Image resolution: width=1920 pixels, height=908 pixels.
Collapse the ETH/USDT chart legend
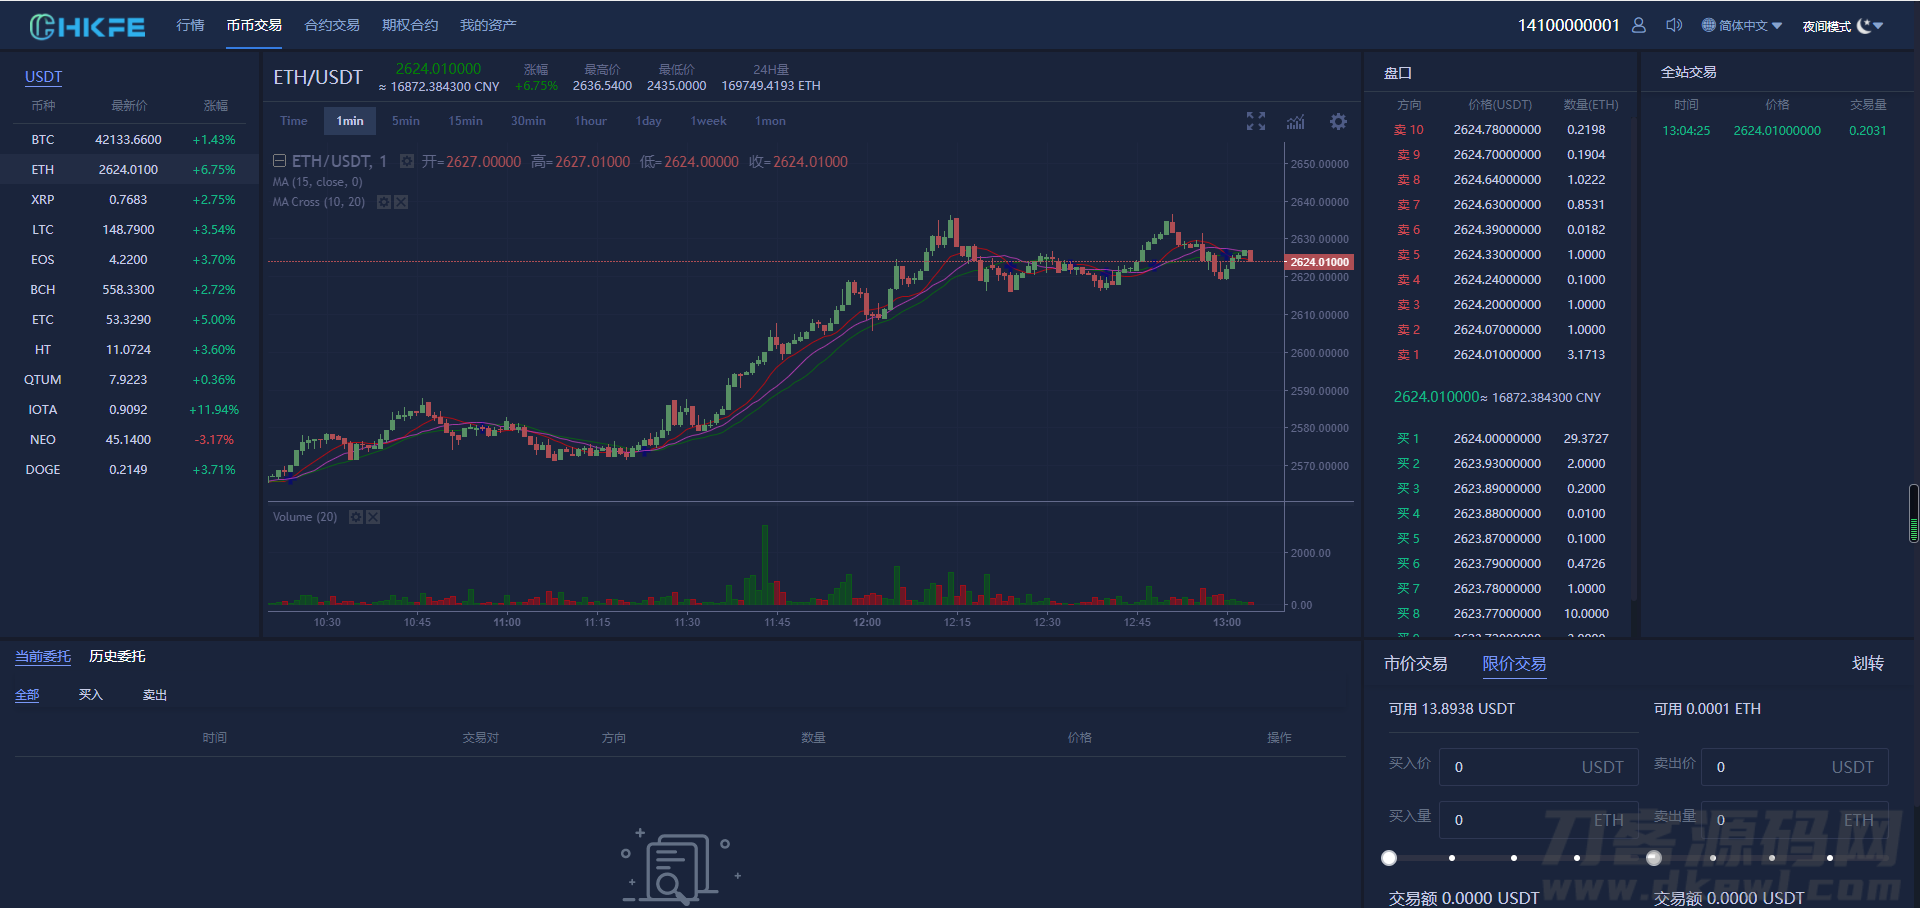pos(280,161)
